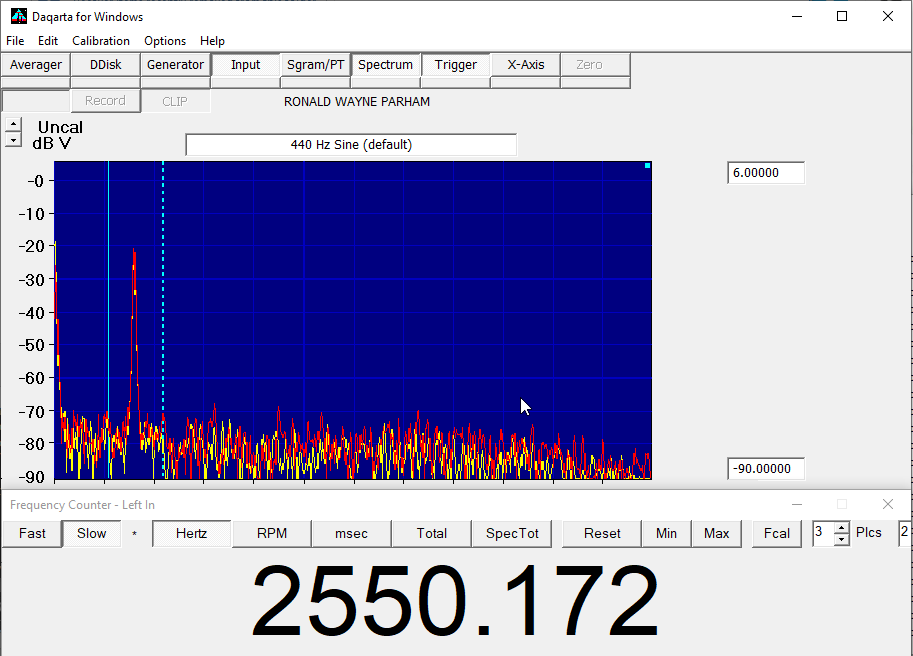Image resolution: width=913 pixels, height=656 pixels.
Task: Open the Calibration menu
Action: coord(100,41)
